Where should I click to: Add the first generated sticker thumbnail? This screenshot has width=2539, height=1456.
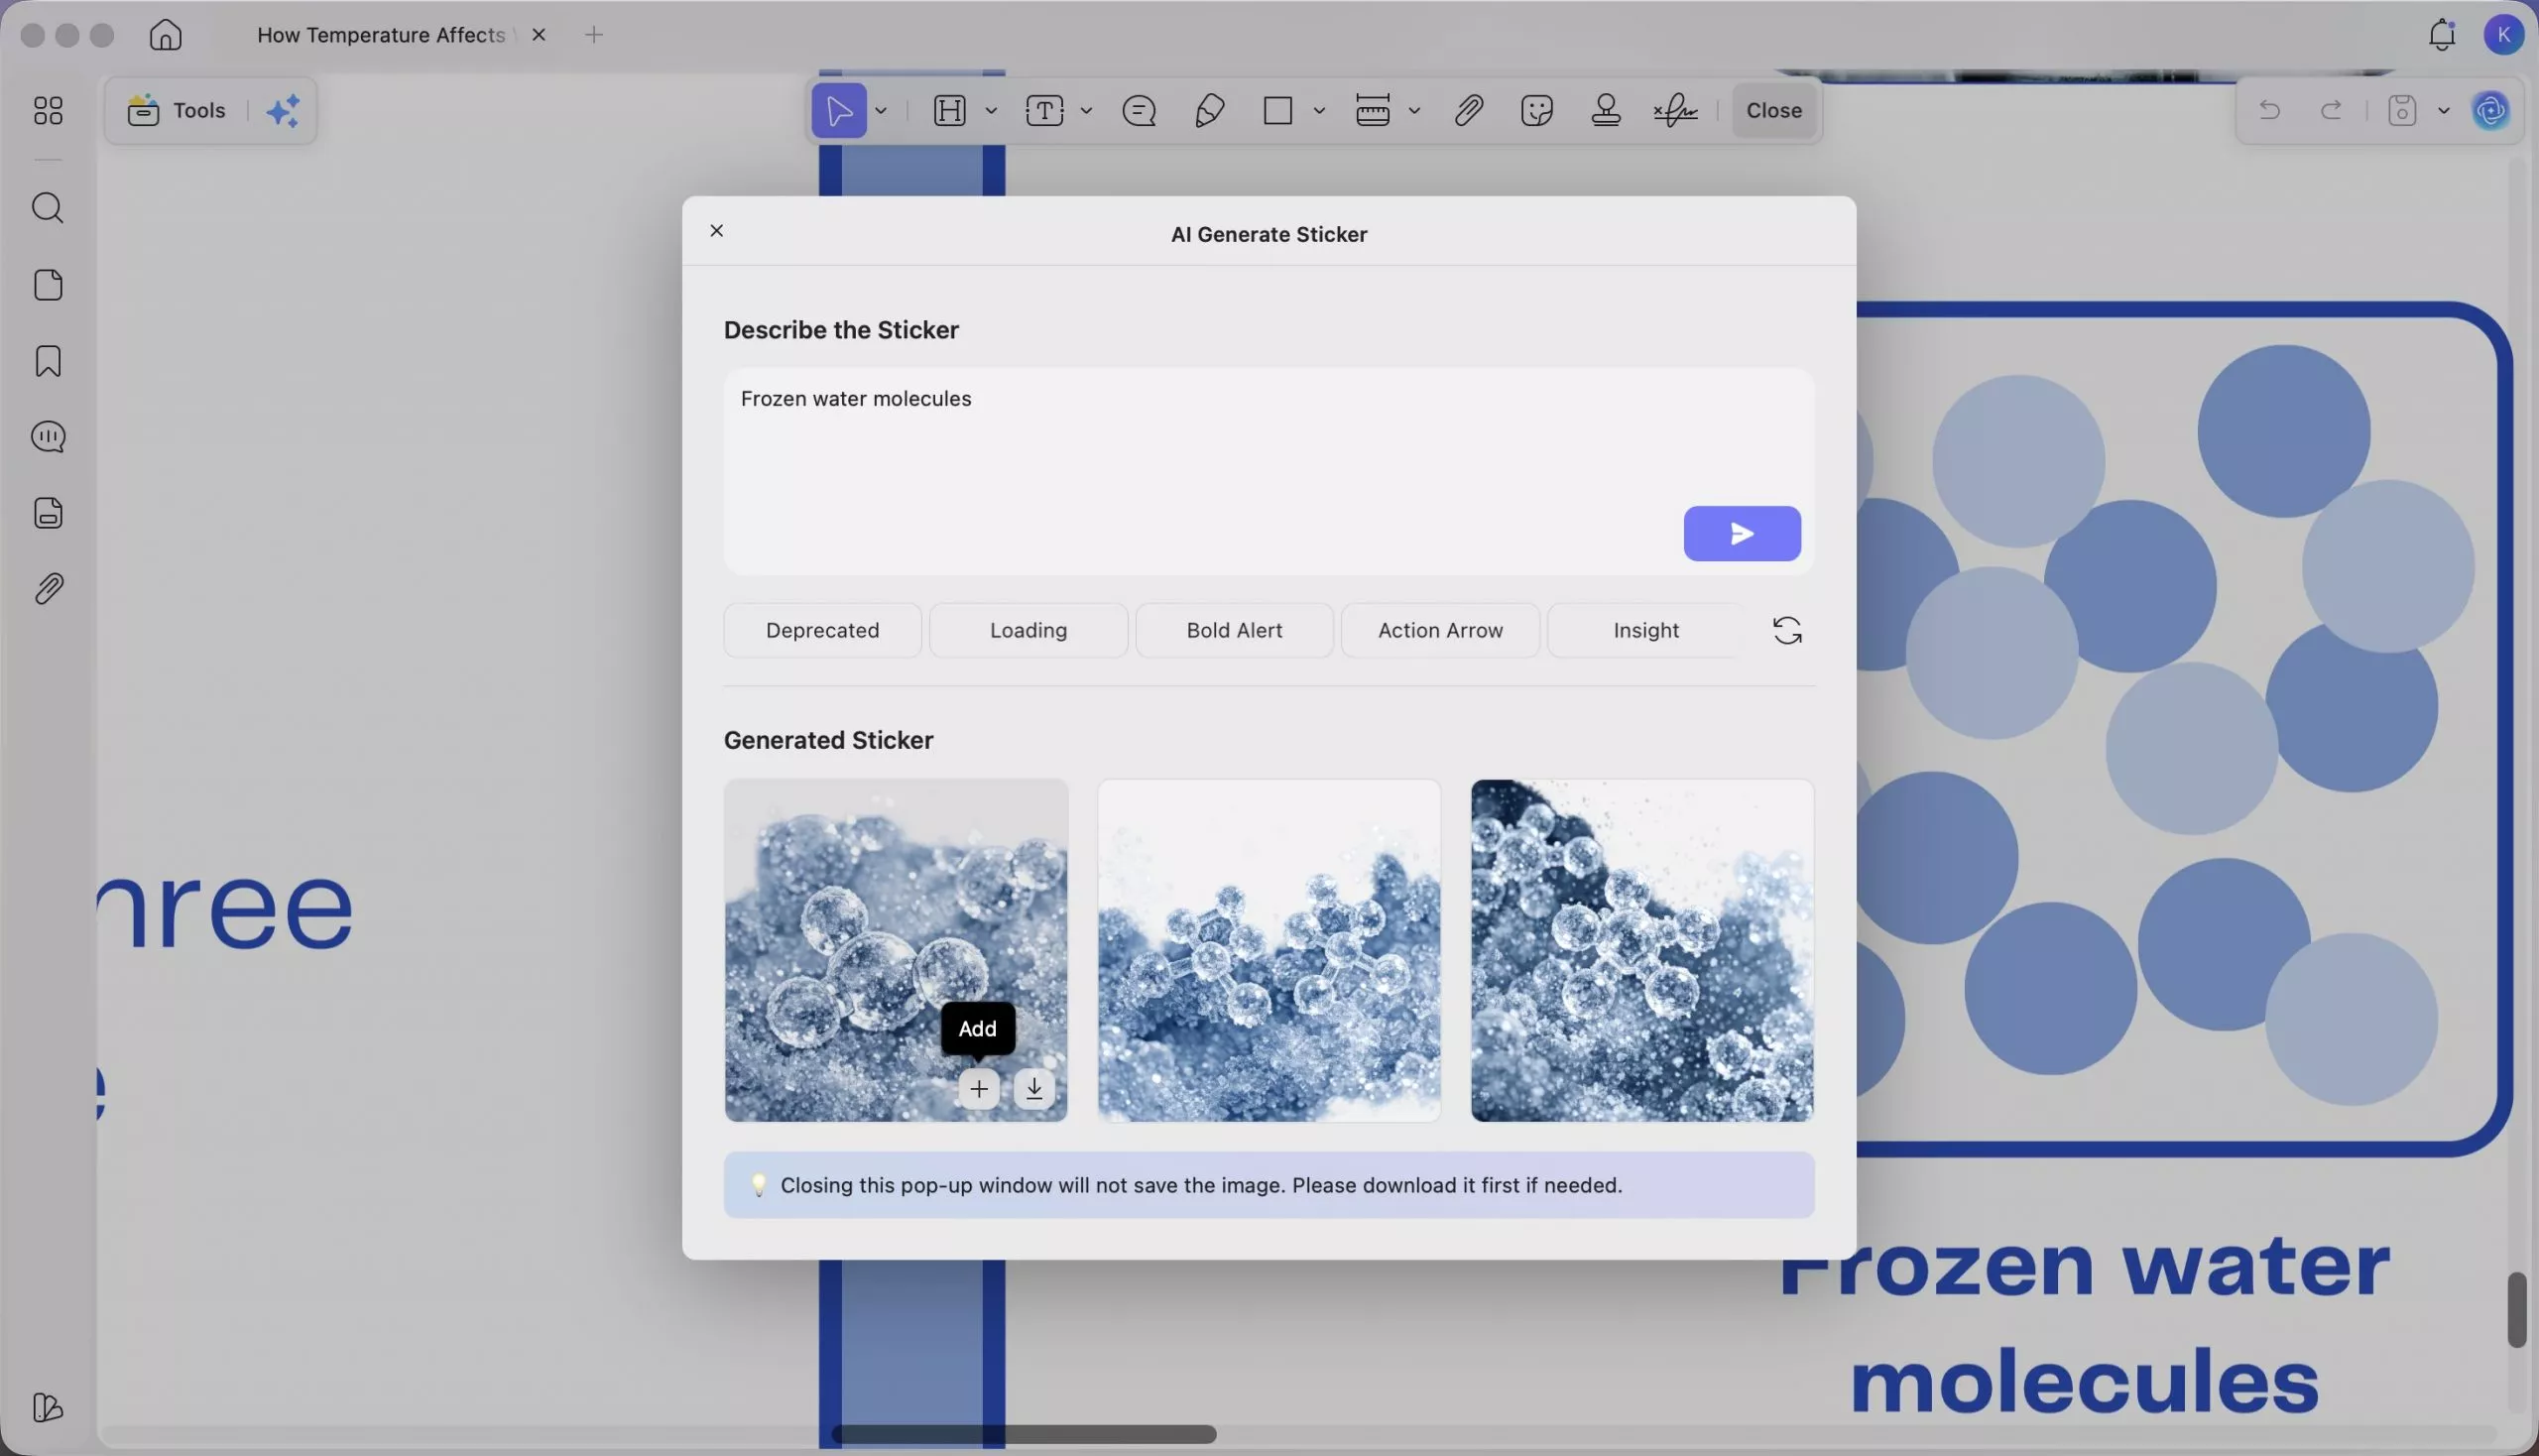click(979, 1089)
